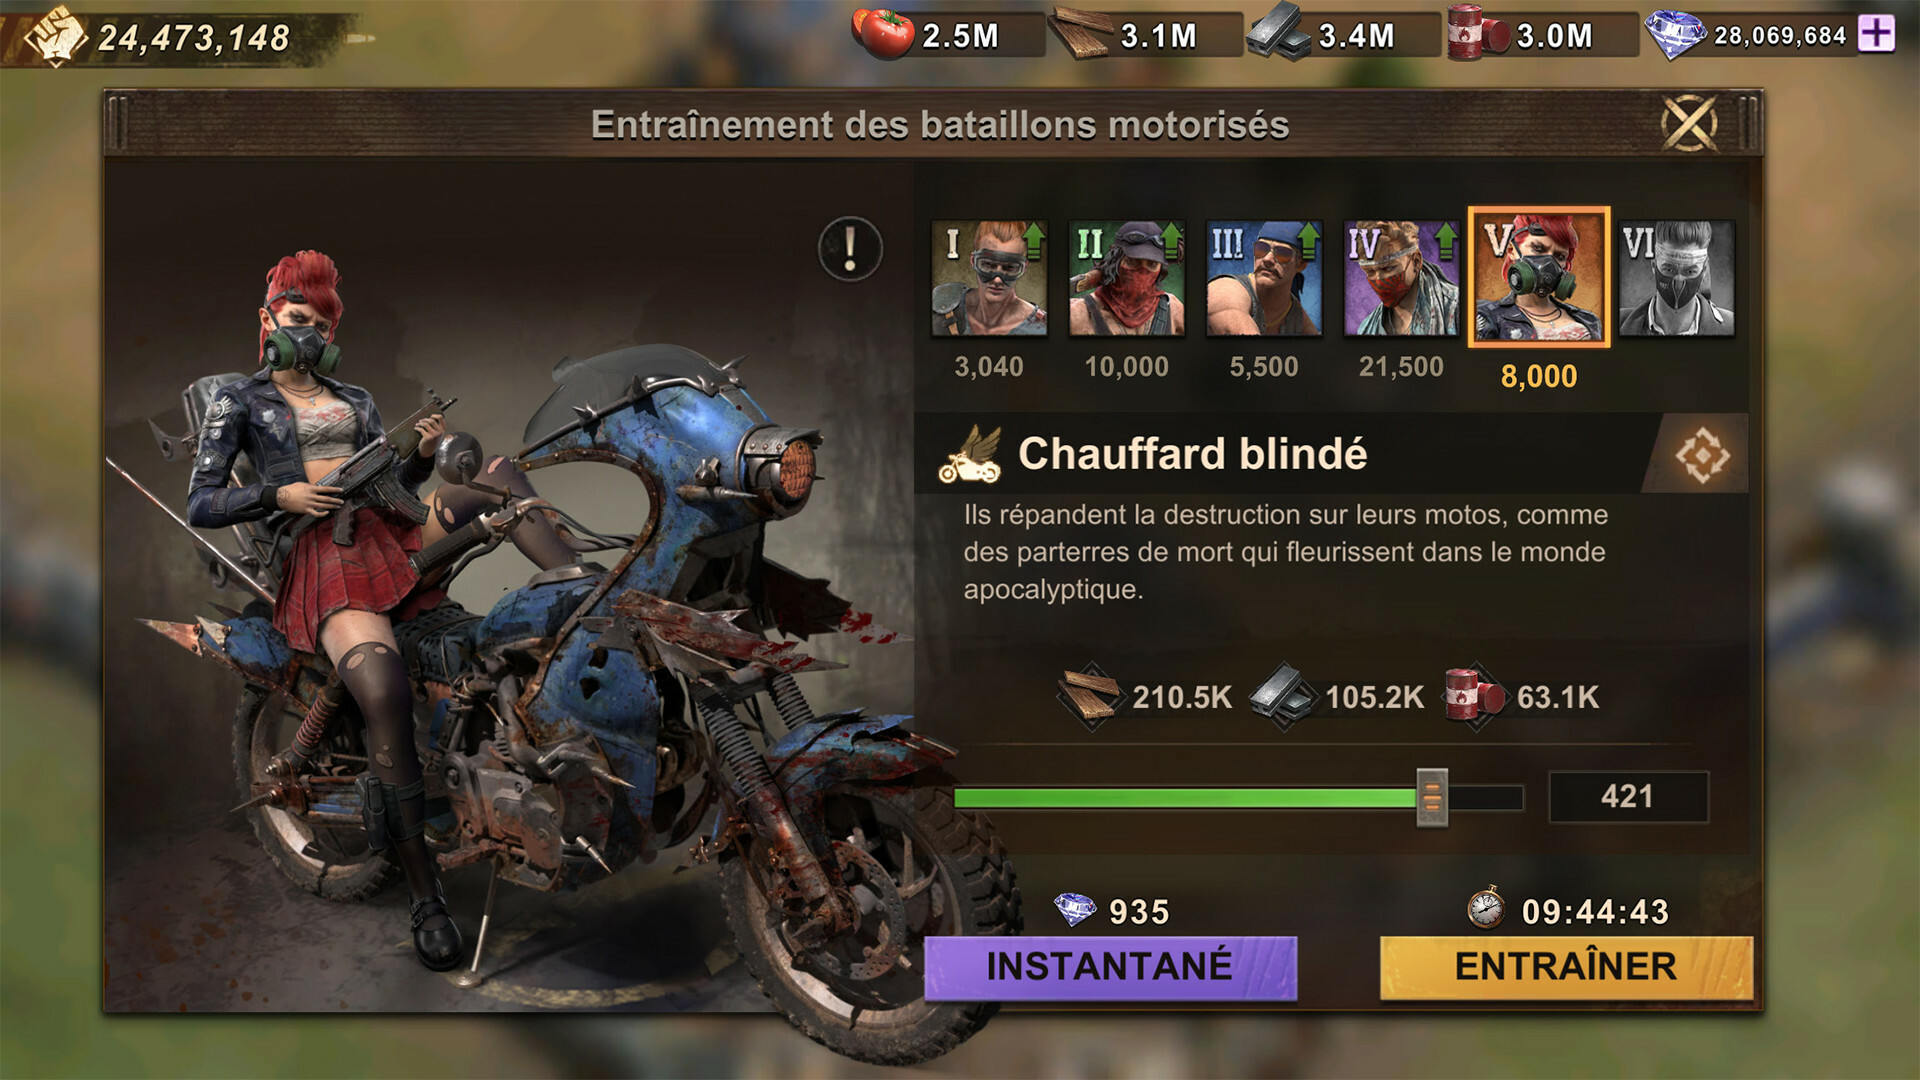Close the training window

click(x=1689, y=124)
